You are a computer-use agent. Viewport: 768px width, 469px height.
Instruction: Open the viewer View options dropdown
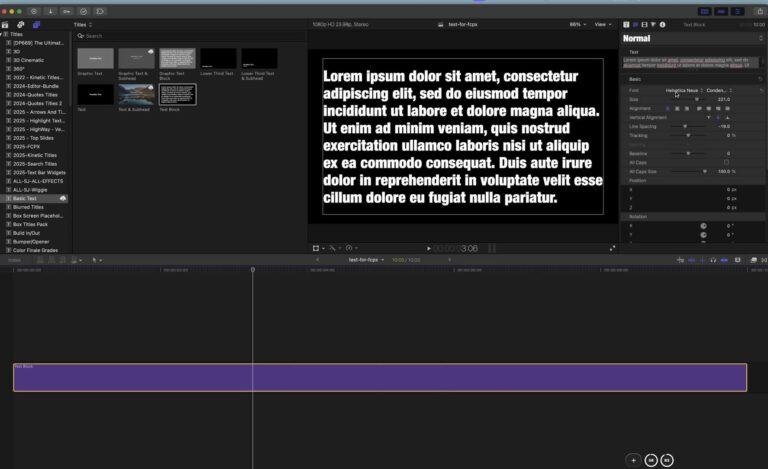603,24
